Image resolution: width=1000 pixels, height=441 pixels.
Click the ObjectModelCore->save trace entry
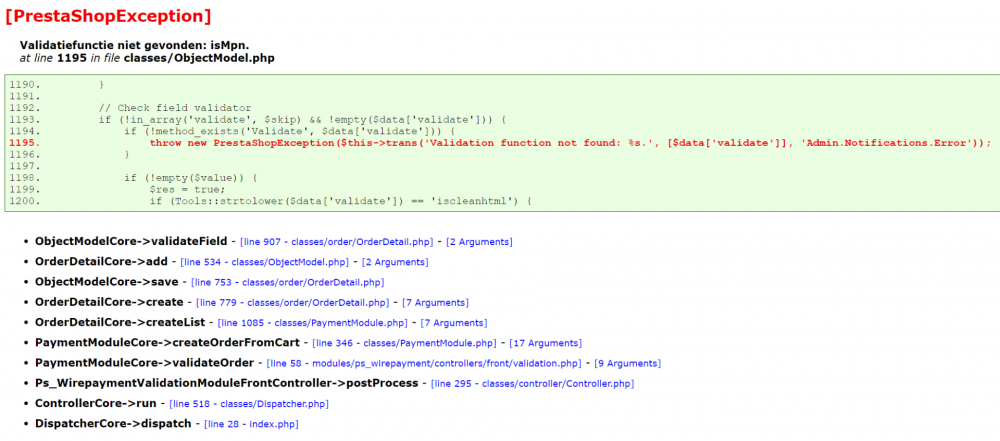coord(107,282)
